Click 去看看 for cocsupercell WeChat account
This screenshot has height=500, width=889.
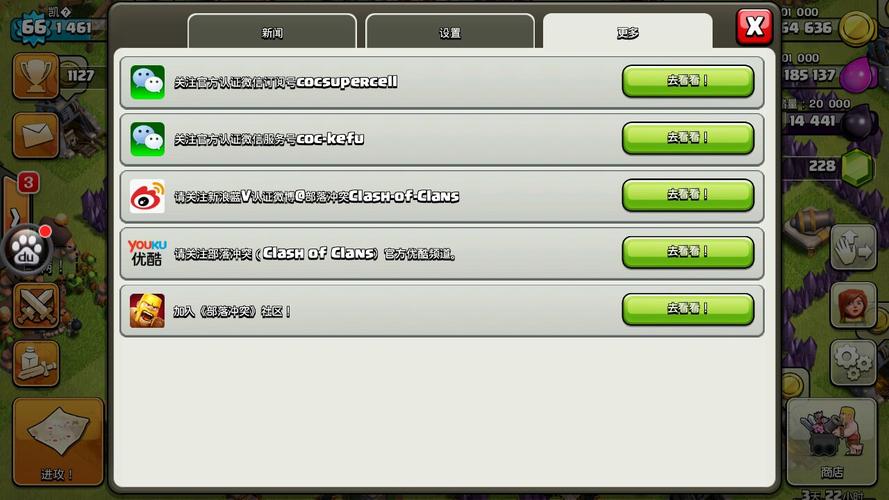[688, 81]
